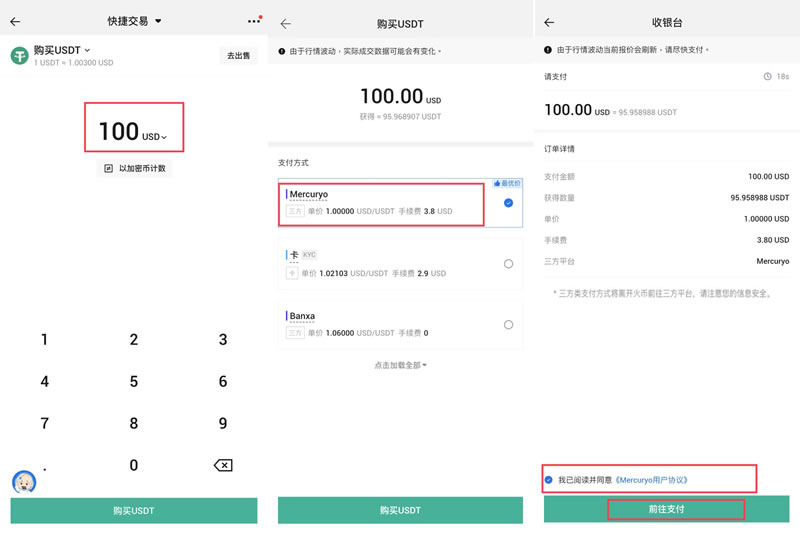This screenshot has width=800, height=546.
Task: Select the Banxa payment radio button
Action: 508,325
